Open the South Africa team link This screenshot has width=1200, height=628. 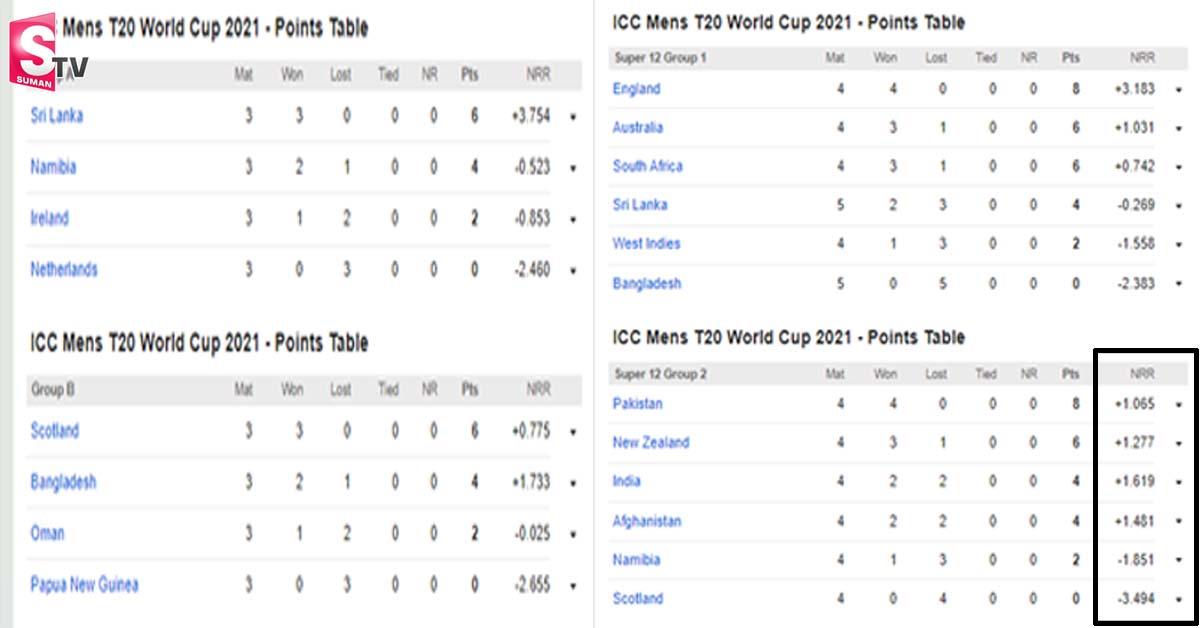pyautogui.click(x=647, y=166)
